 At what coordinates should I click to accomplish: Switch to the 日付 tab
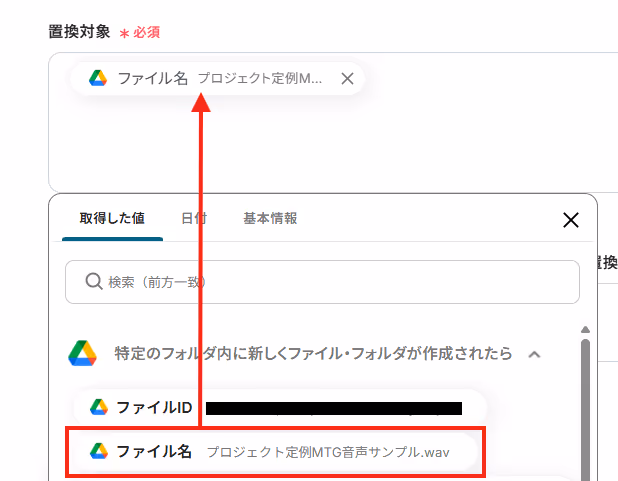tap(194, 218)
